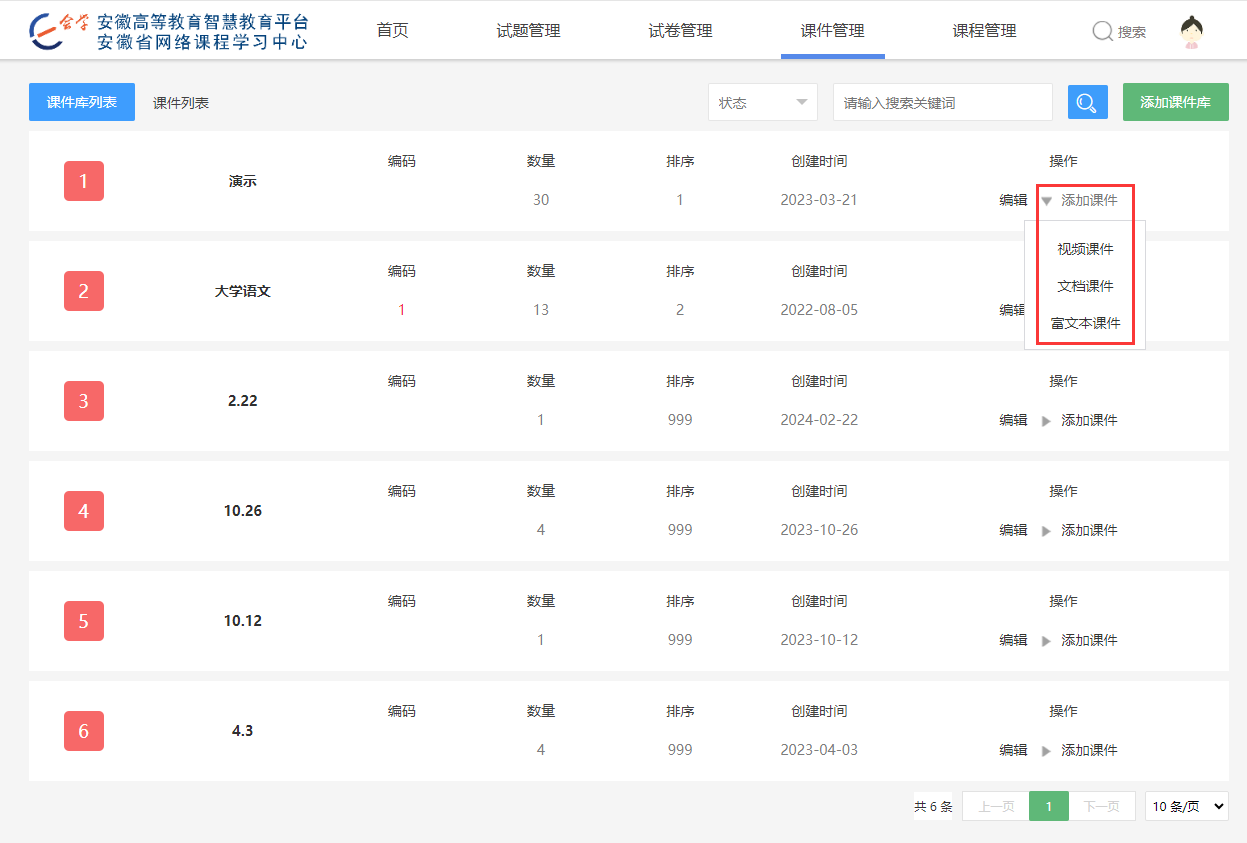
Task: Click the red number 3 badge
Action: point(83,401)
